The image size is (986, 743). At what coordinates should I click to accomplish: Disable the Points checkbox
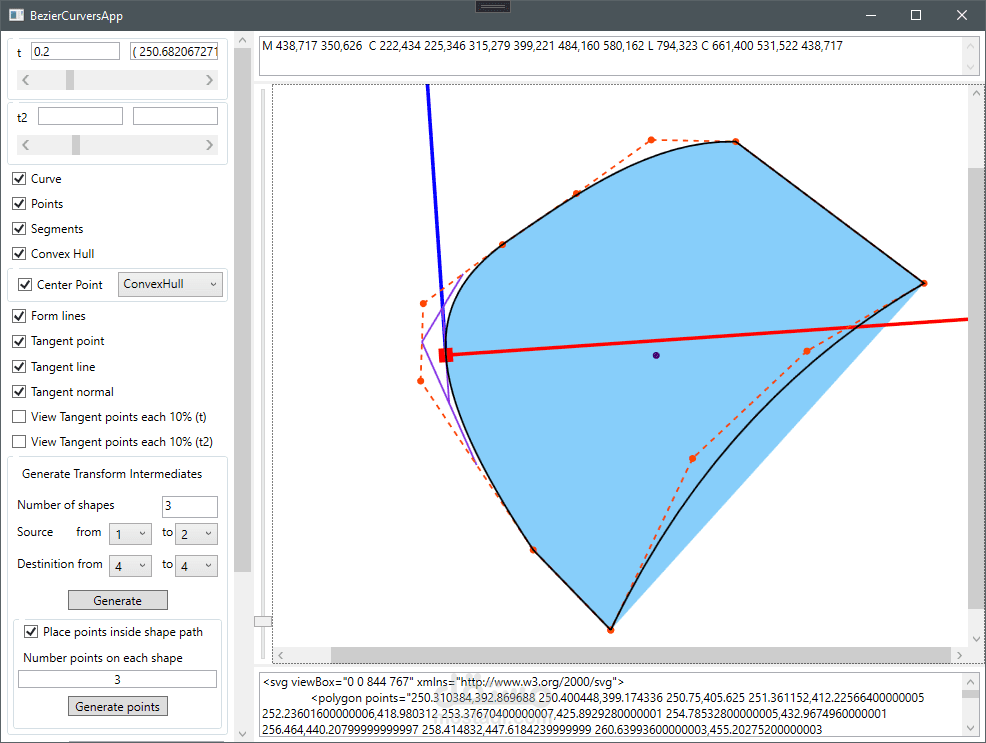[x=18, y=203]
